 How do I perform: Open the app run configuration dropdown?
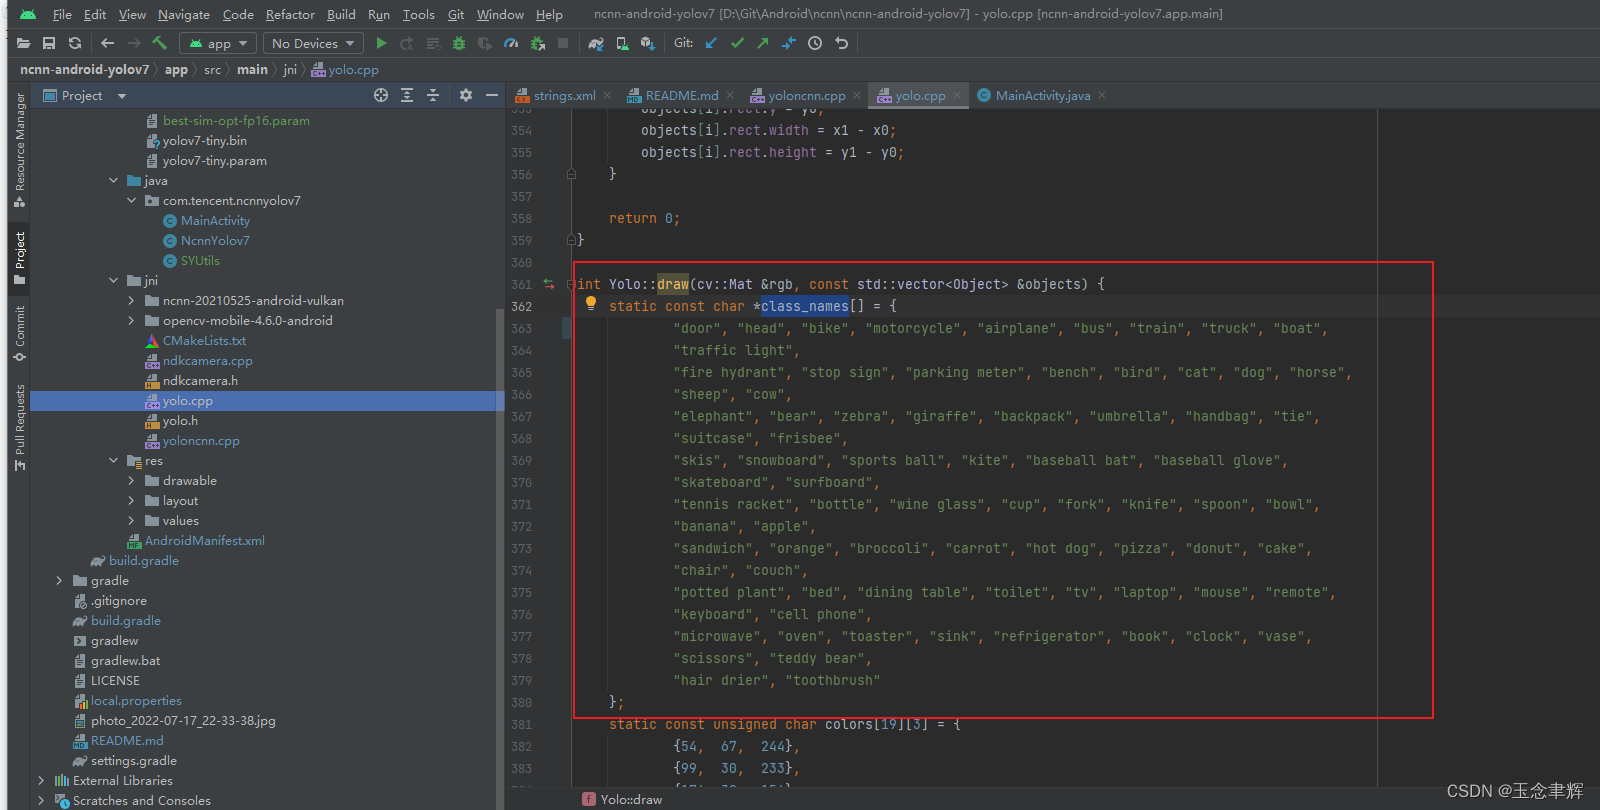pyautogui.click(x=219, y=43)
